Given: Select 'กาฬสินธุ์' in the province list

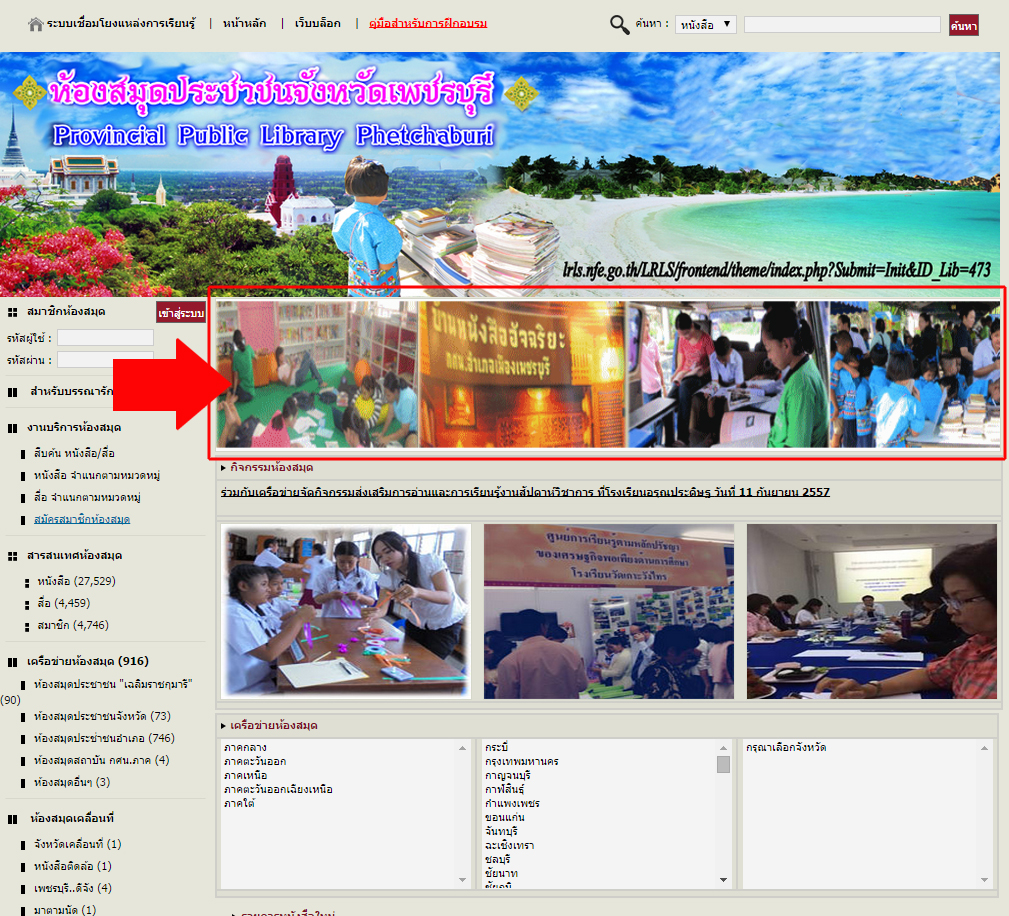Looking at the screenshot, I should click(x=505, y=790).
